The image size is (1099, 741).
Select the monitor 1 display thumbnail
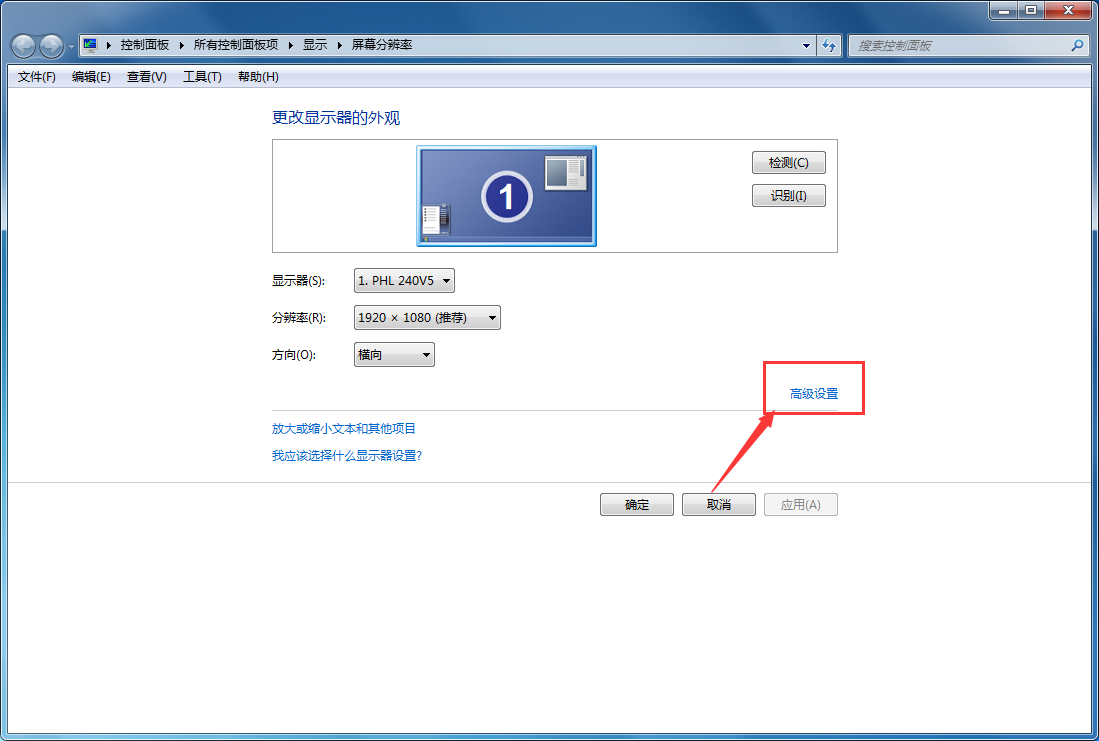(x=506, y=196)
